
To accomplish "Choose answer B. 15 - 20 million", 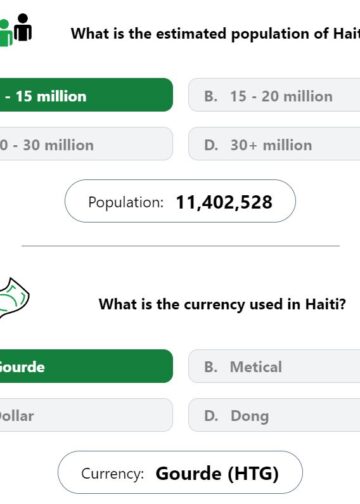I will (274, 95).
